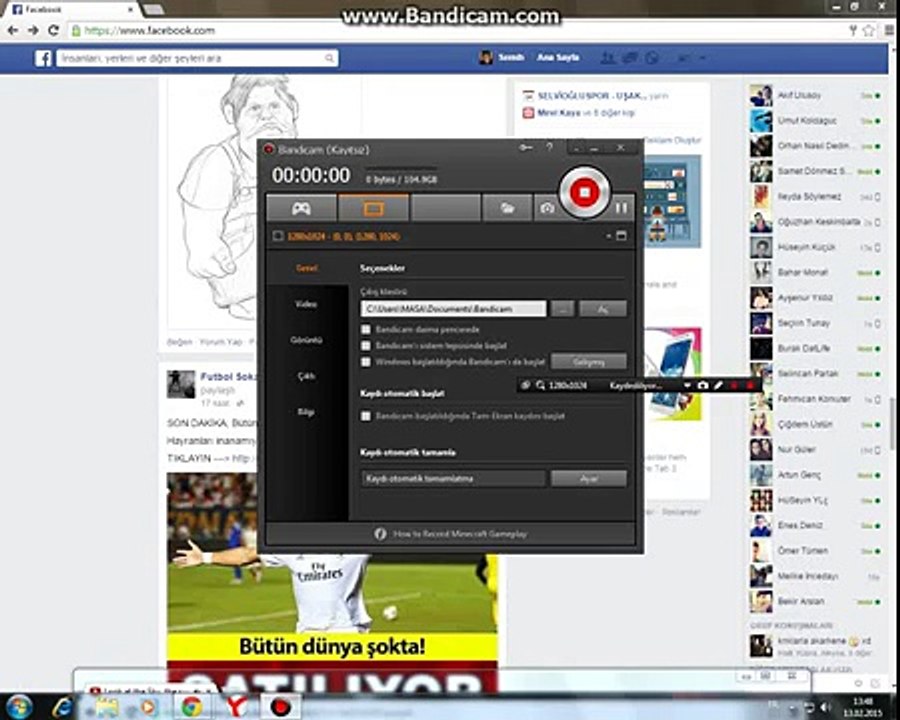900x720 pixels.
Task: Click Bandicam key registration icon
Action: 525,148
